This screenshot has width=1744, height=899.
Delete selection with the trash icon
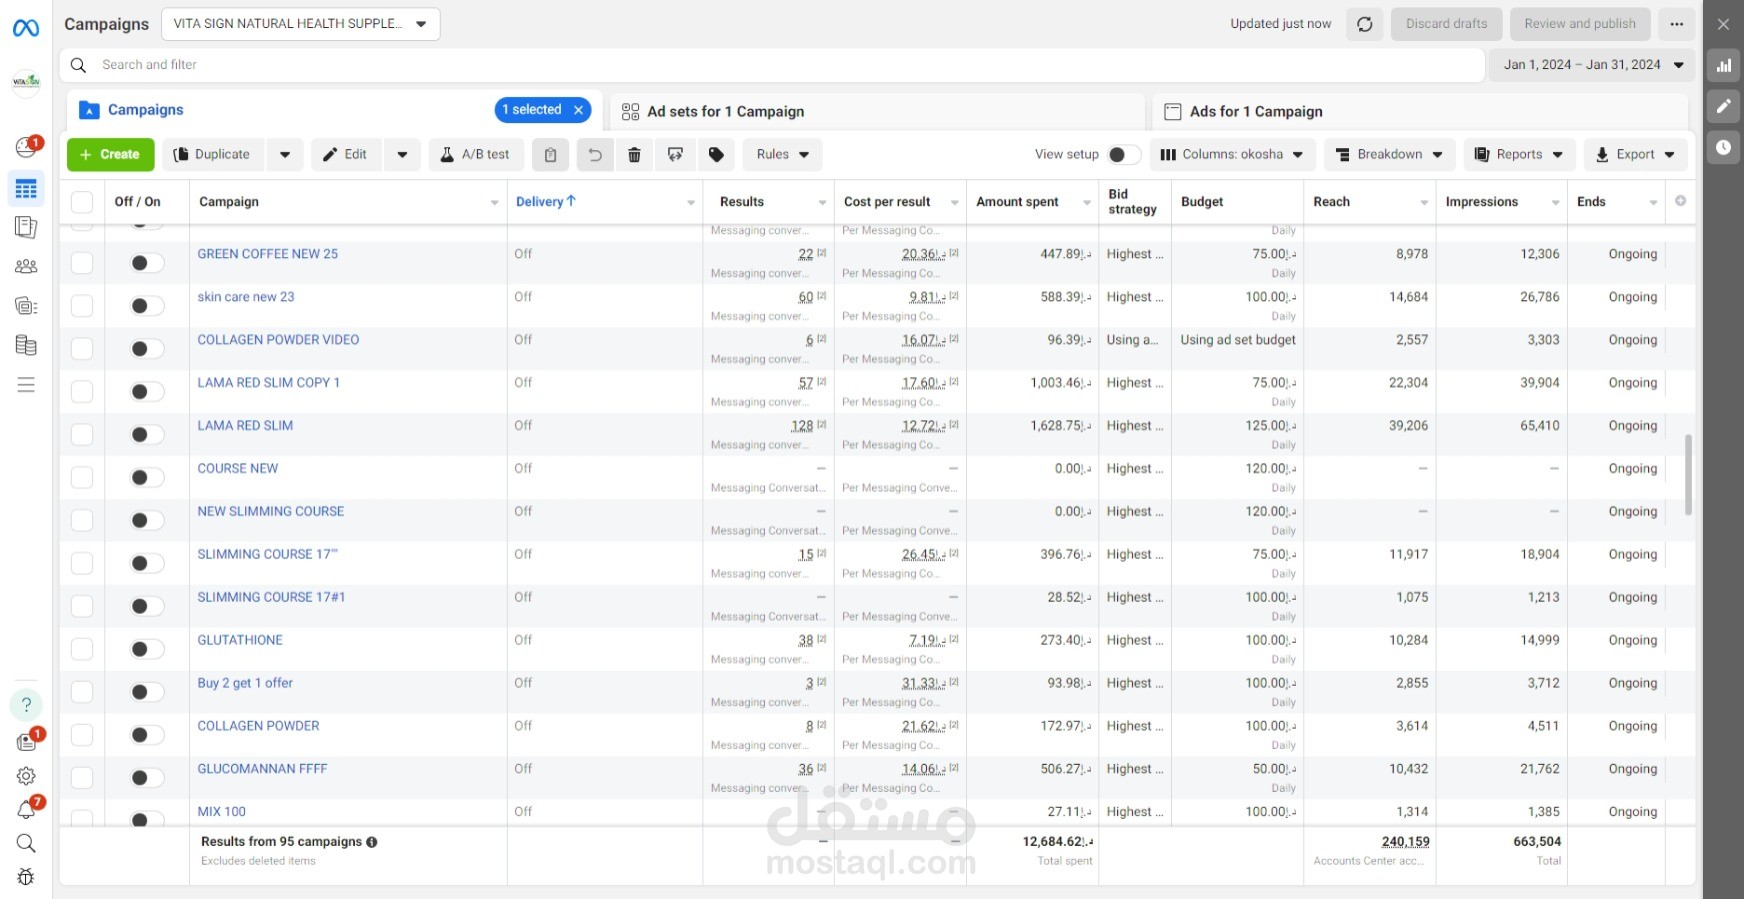634,155
